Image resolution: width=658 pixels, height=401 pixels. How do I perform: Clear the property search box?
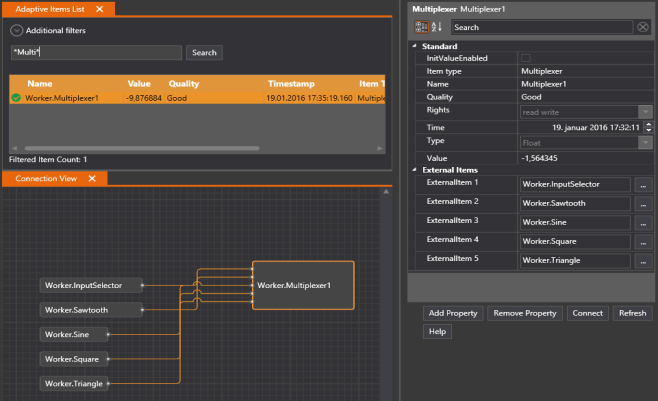(x=643, y=27)
